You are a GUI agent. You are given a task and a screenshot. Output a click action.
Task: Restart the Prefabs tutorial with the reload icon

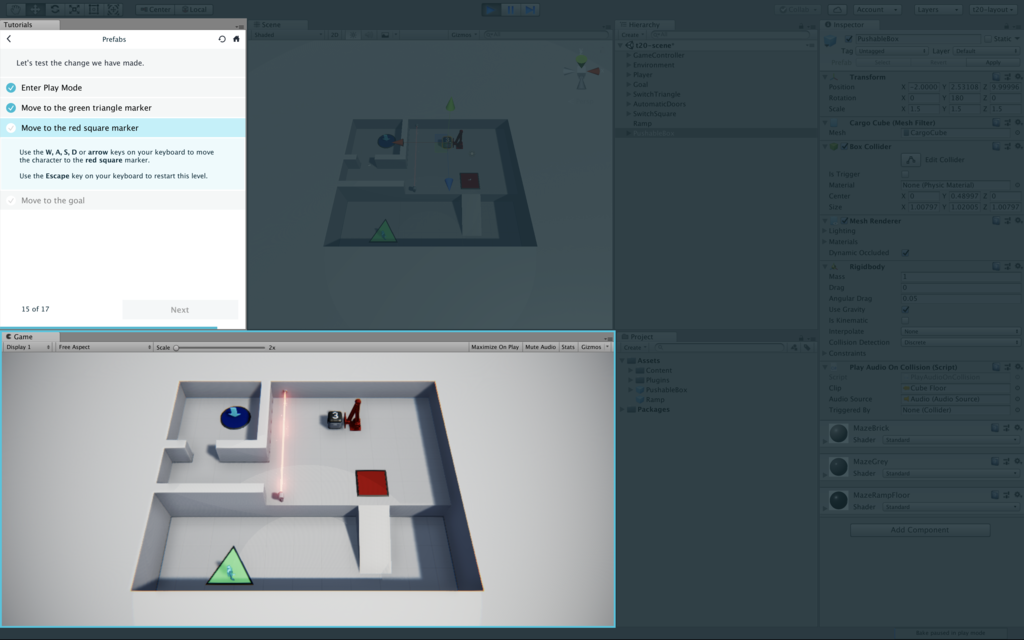point(222,39)
